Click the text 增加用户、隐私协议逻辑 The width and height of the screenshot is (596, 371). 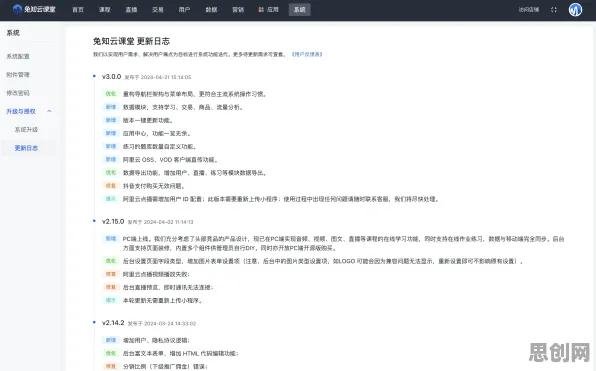click(156, 340)
